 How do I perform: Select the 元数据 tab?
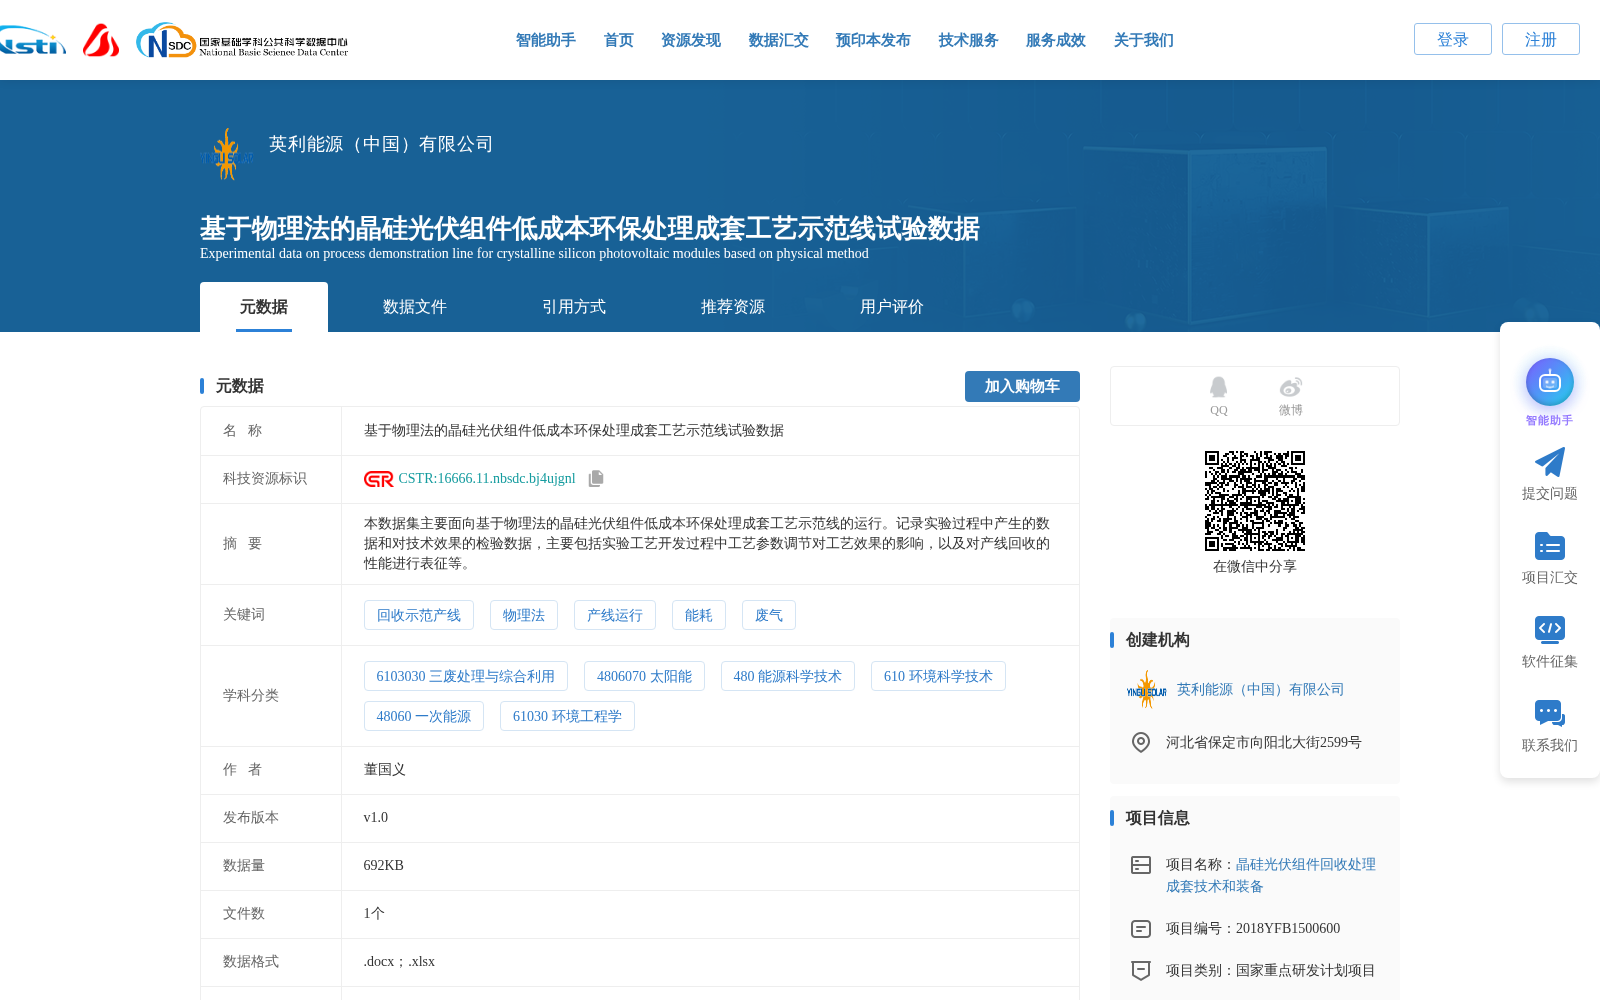(264, 307)
